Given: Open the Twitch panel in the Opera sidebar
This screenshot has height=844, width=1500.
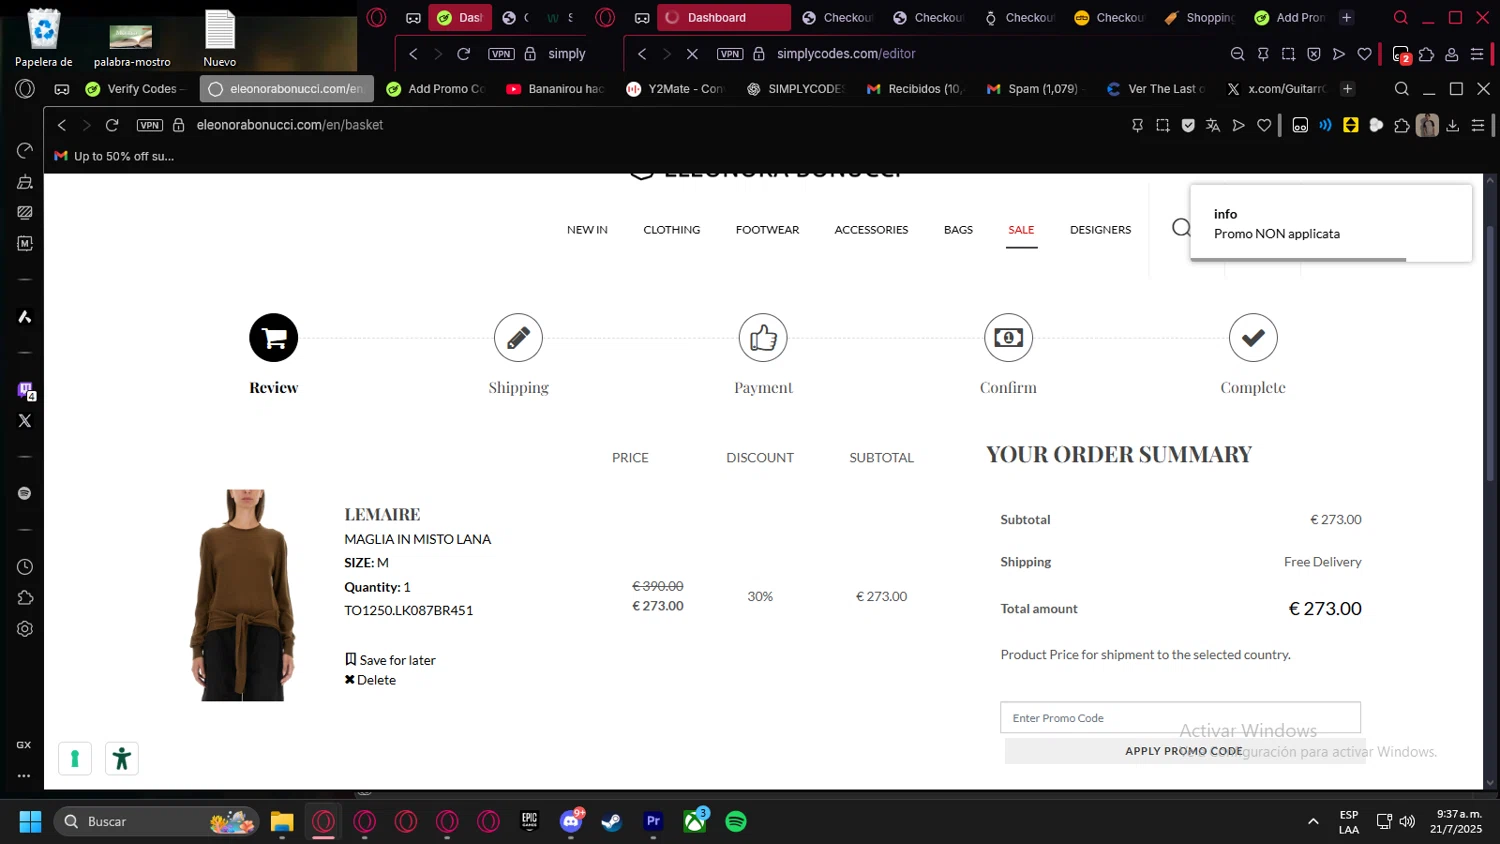Looking at the screenshot, I should [x=25, y=390].
